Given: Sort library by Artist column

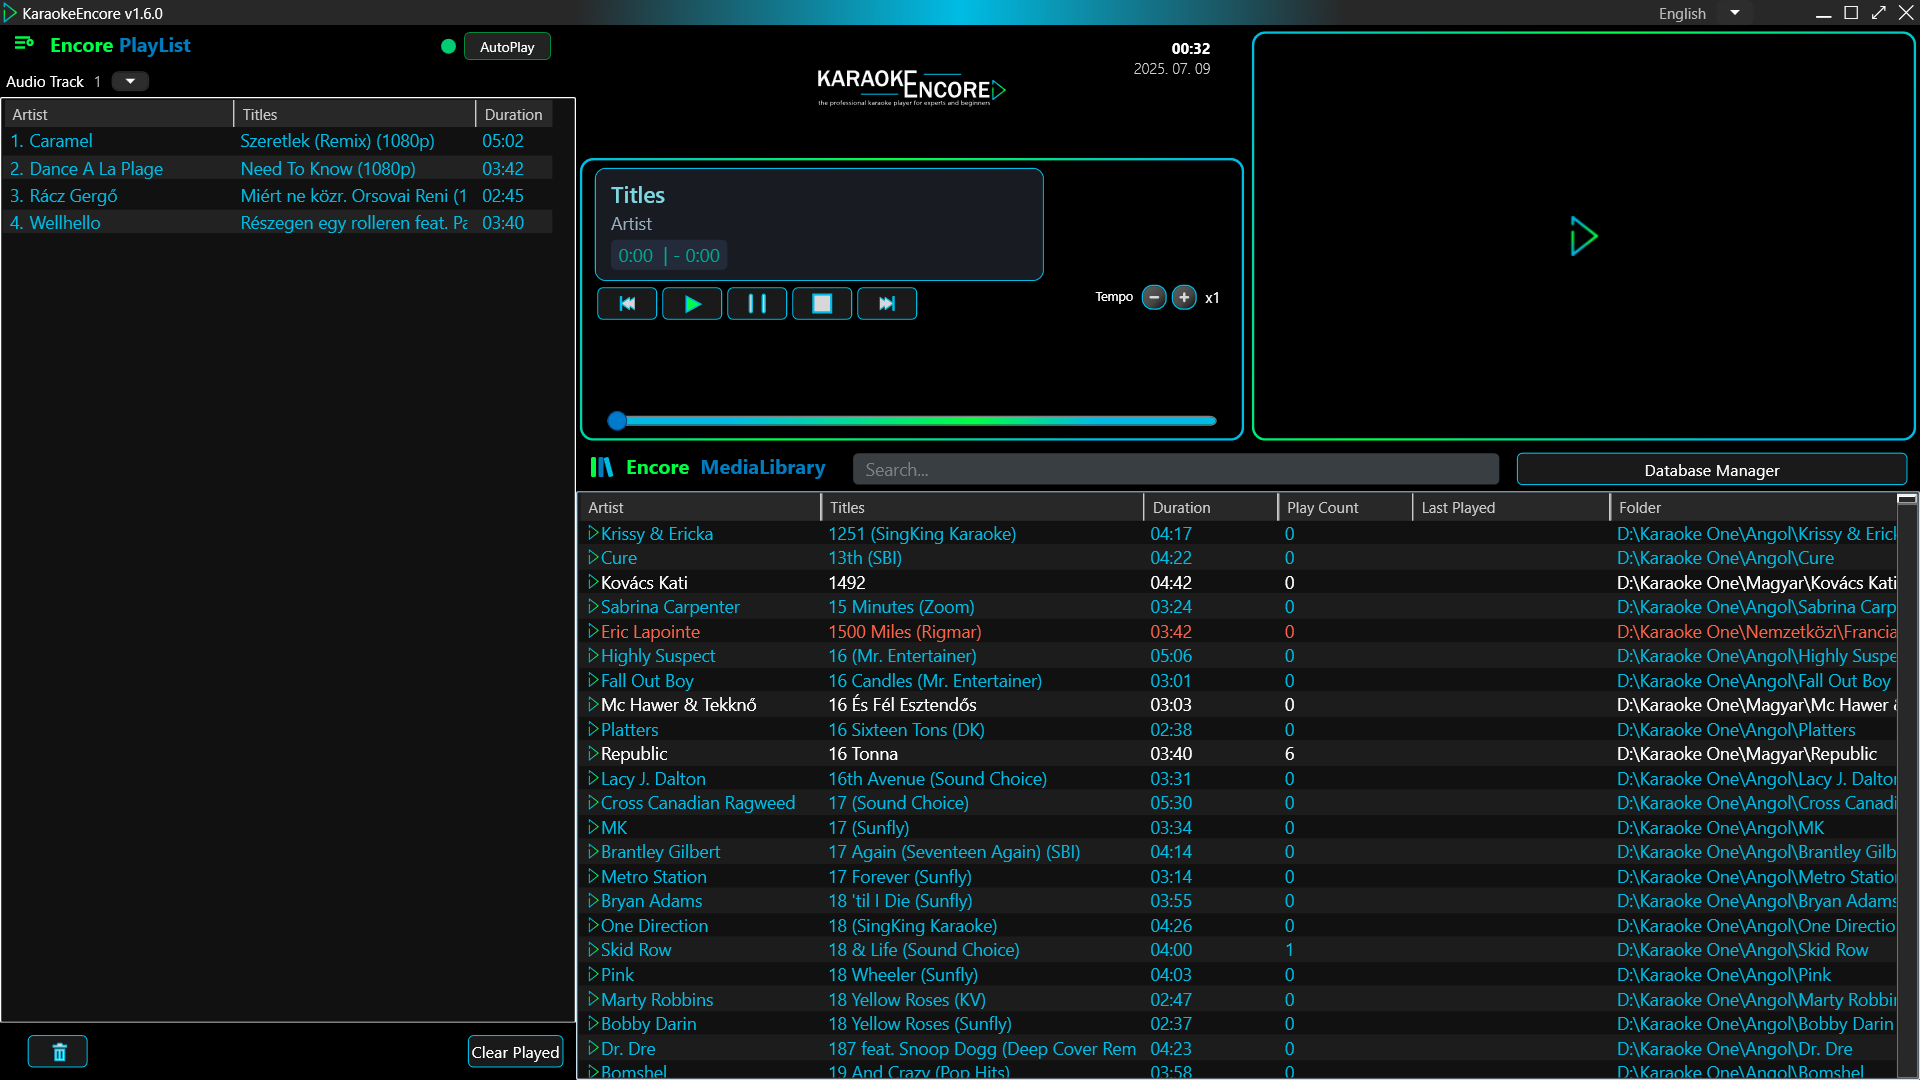Looking at the screenshot, I should (x=700, y=508).
